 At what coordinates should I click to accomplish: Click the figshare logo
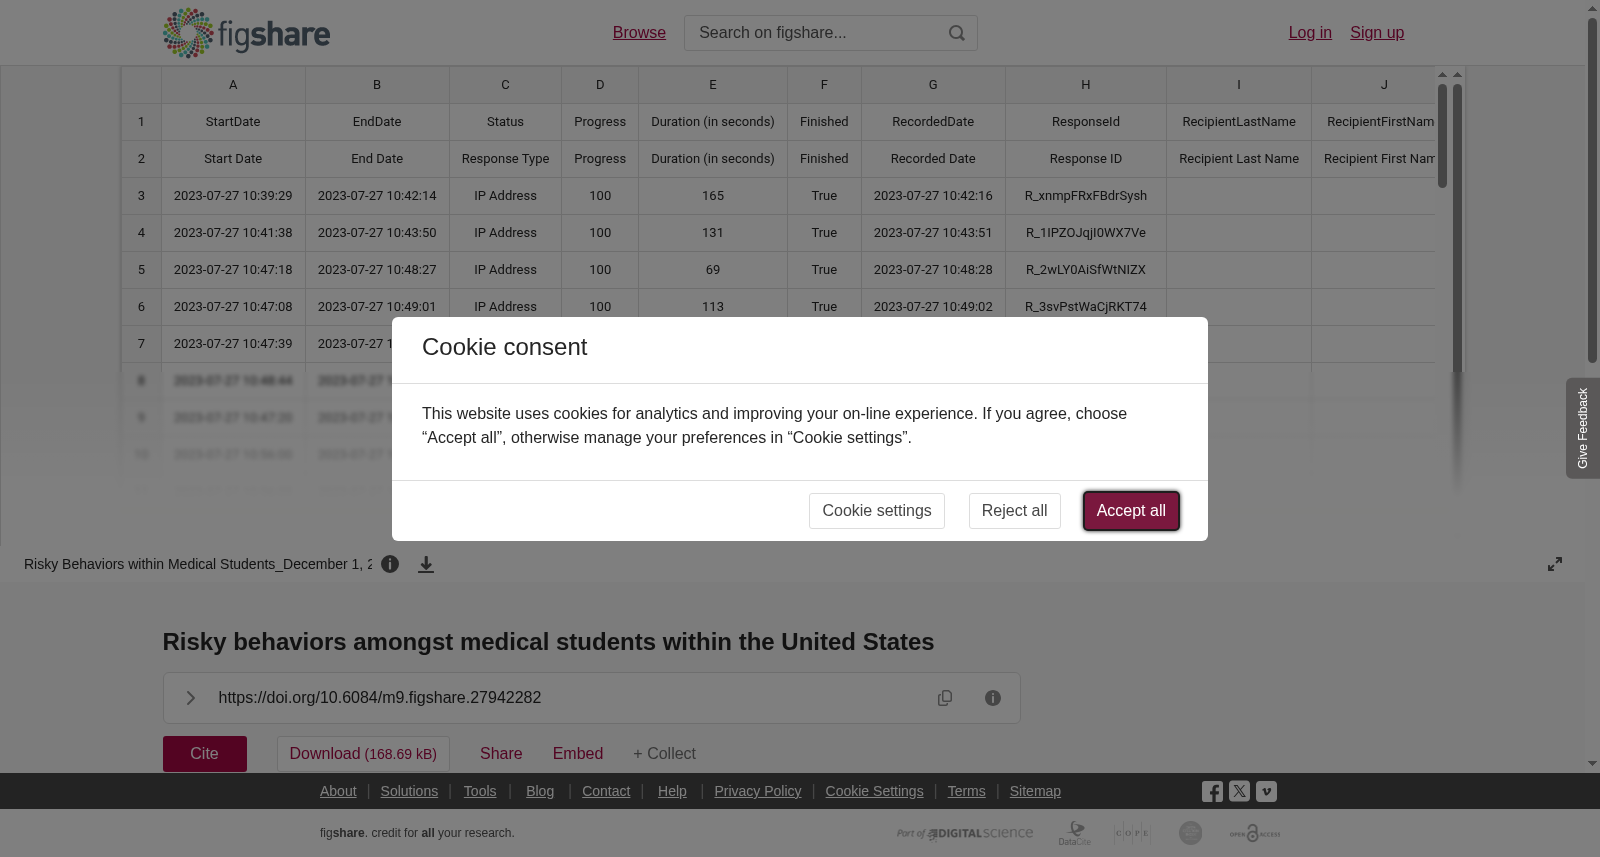pos(246,33)
